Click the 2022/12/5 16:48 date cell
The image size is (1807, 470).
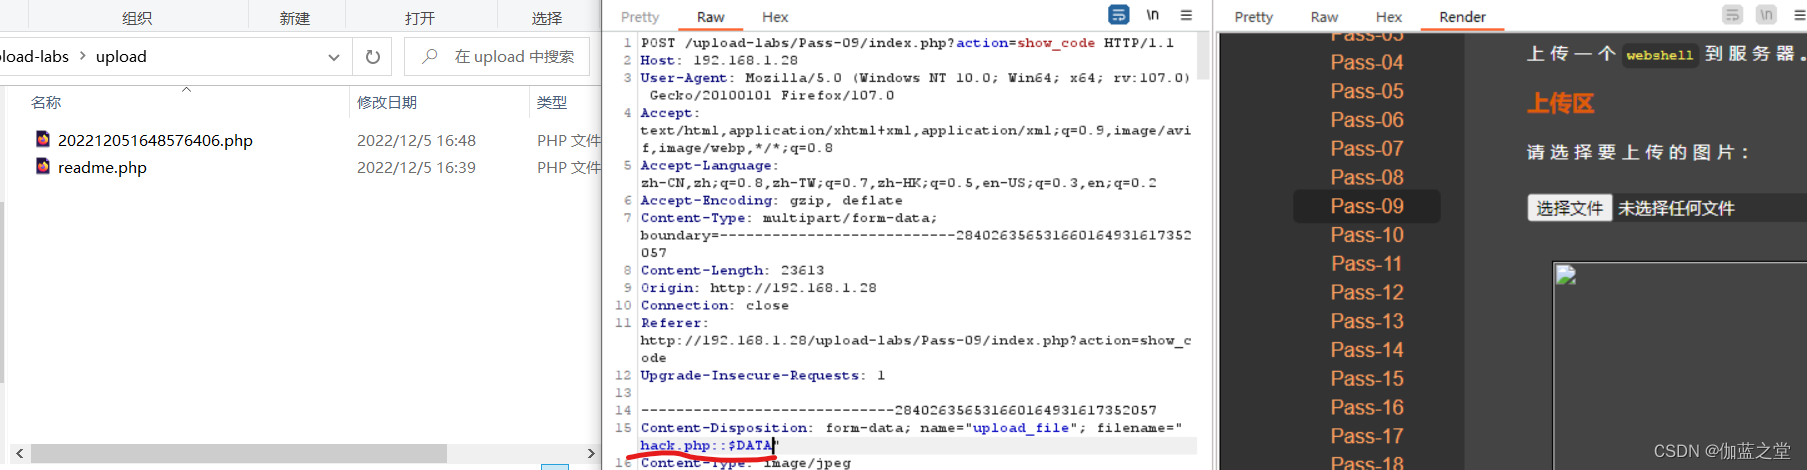coord(416,140)
